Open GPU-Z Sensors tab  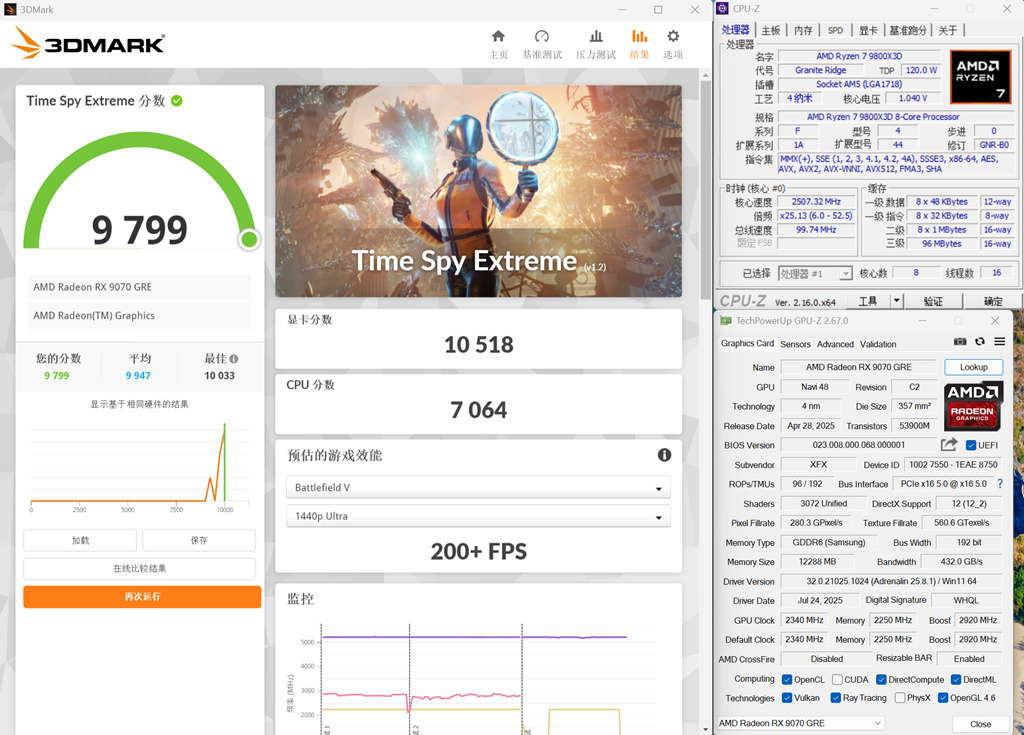coord(795,344)
